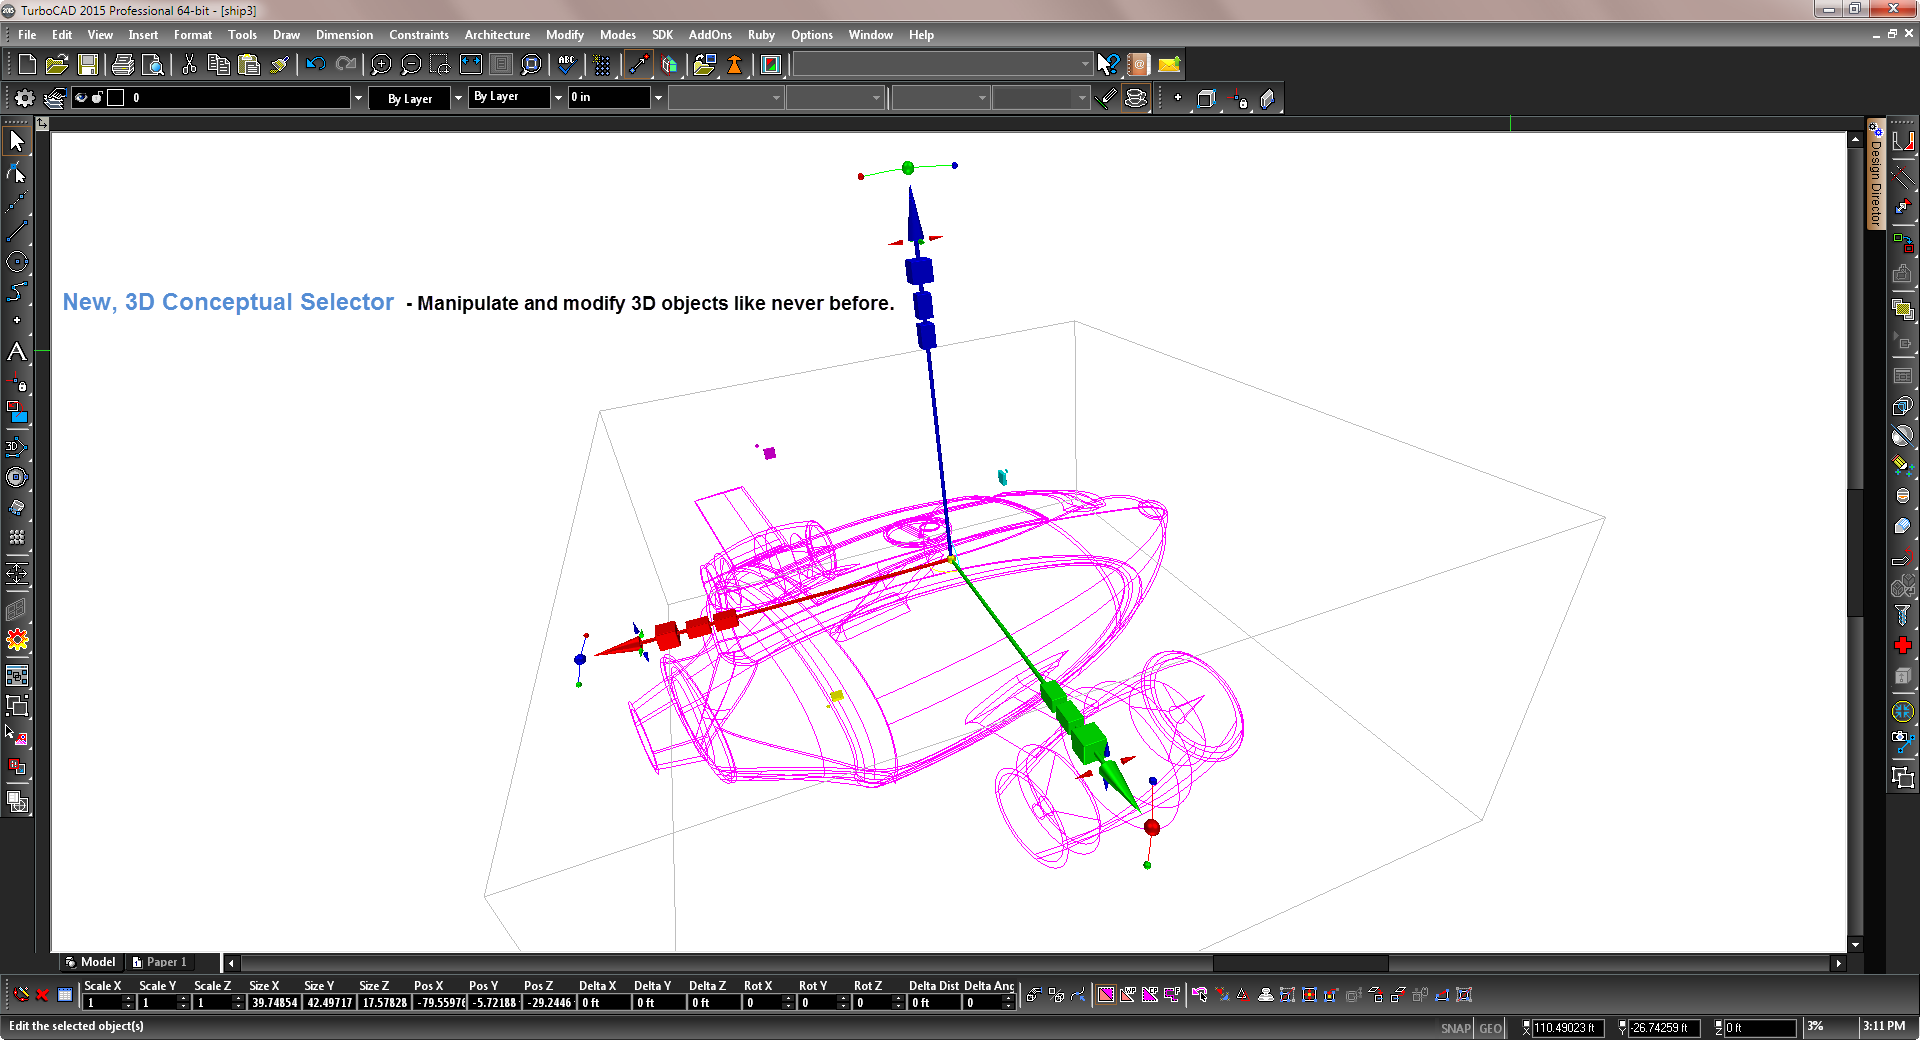The width and height of the screenshot is (1920, 1040).
Task: Click the Zoom Out magnifier icon
Action: click(x=411, y=65)
